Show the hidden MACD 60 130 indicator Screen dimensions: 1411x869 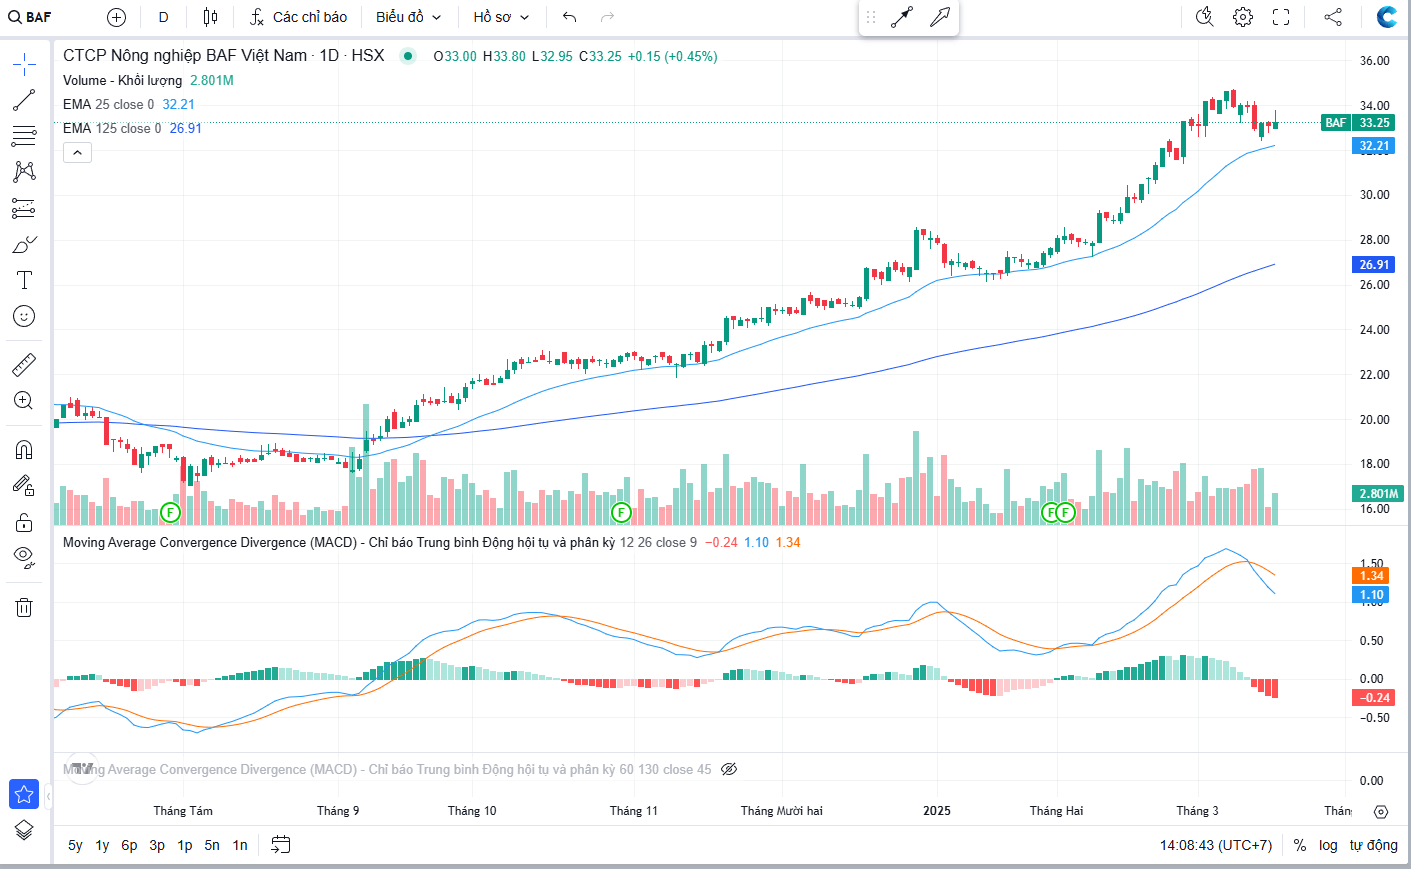729,769
